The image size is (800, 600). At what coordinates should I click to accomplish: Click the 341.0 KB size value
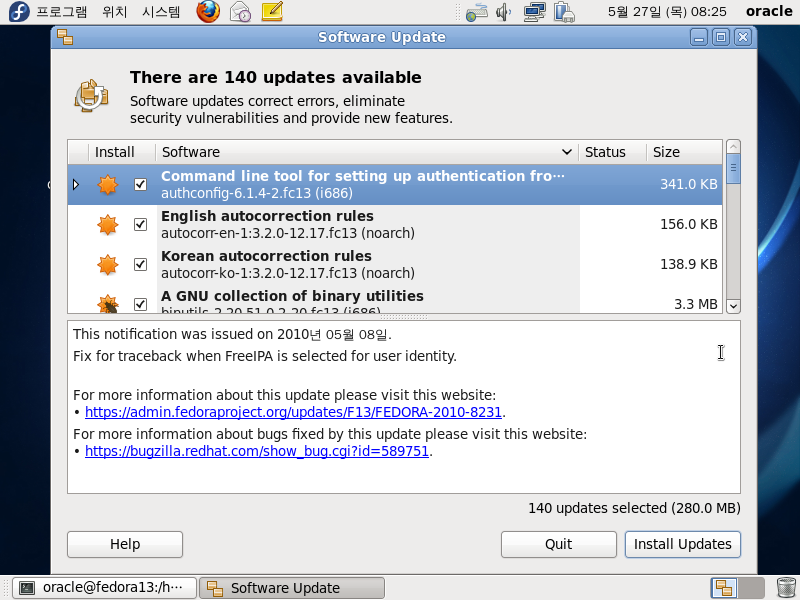click(689, 184)
